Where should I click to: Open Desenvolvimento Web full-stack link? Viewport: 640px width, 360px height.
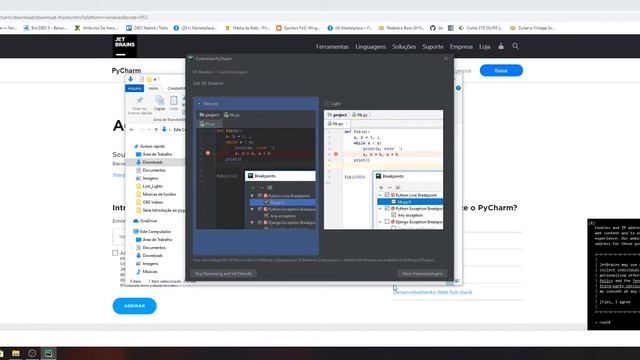tap(432, 292)
